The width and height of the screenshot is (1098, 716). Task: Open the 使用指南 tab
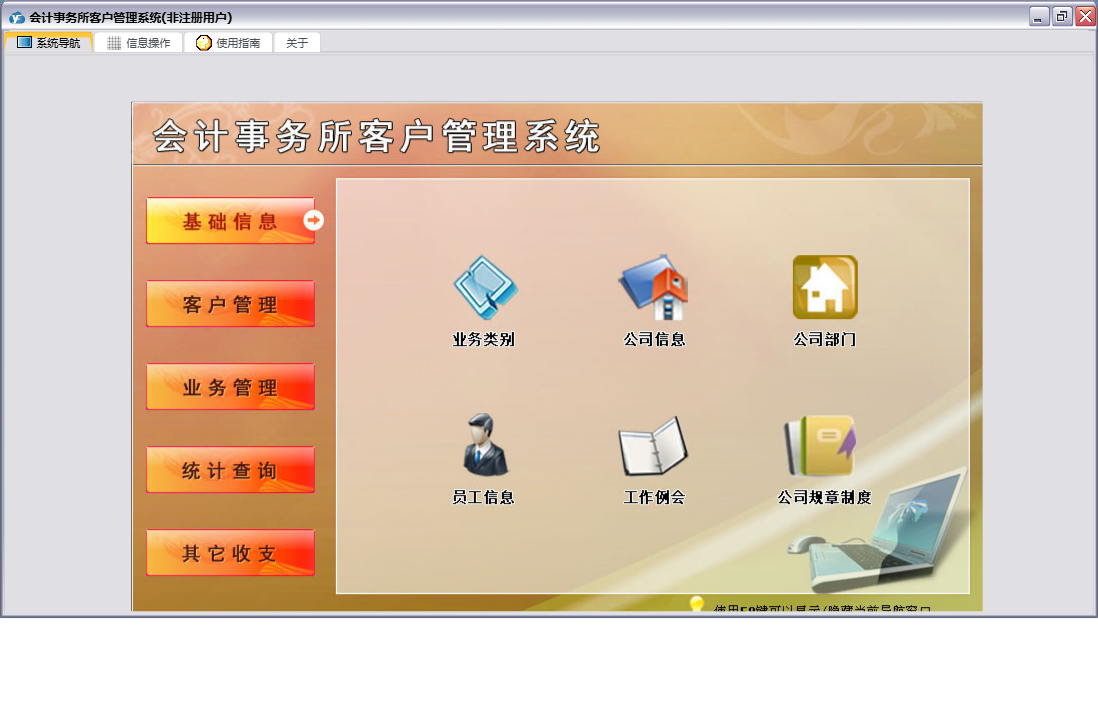click(228, 43)
